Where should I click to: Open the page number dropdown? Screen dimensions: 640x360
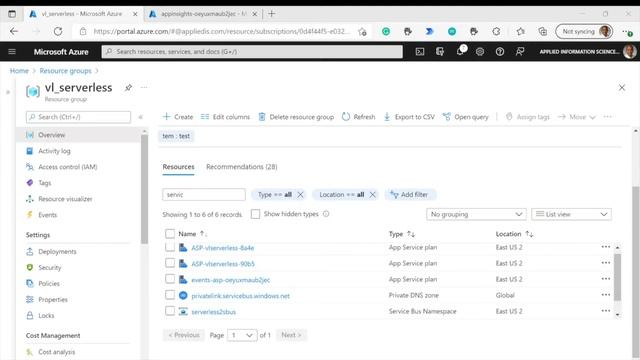point(242,335)
